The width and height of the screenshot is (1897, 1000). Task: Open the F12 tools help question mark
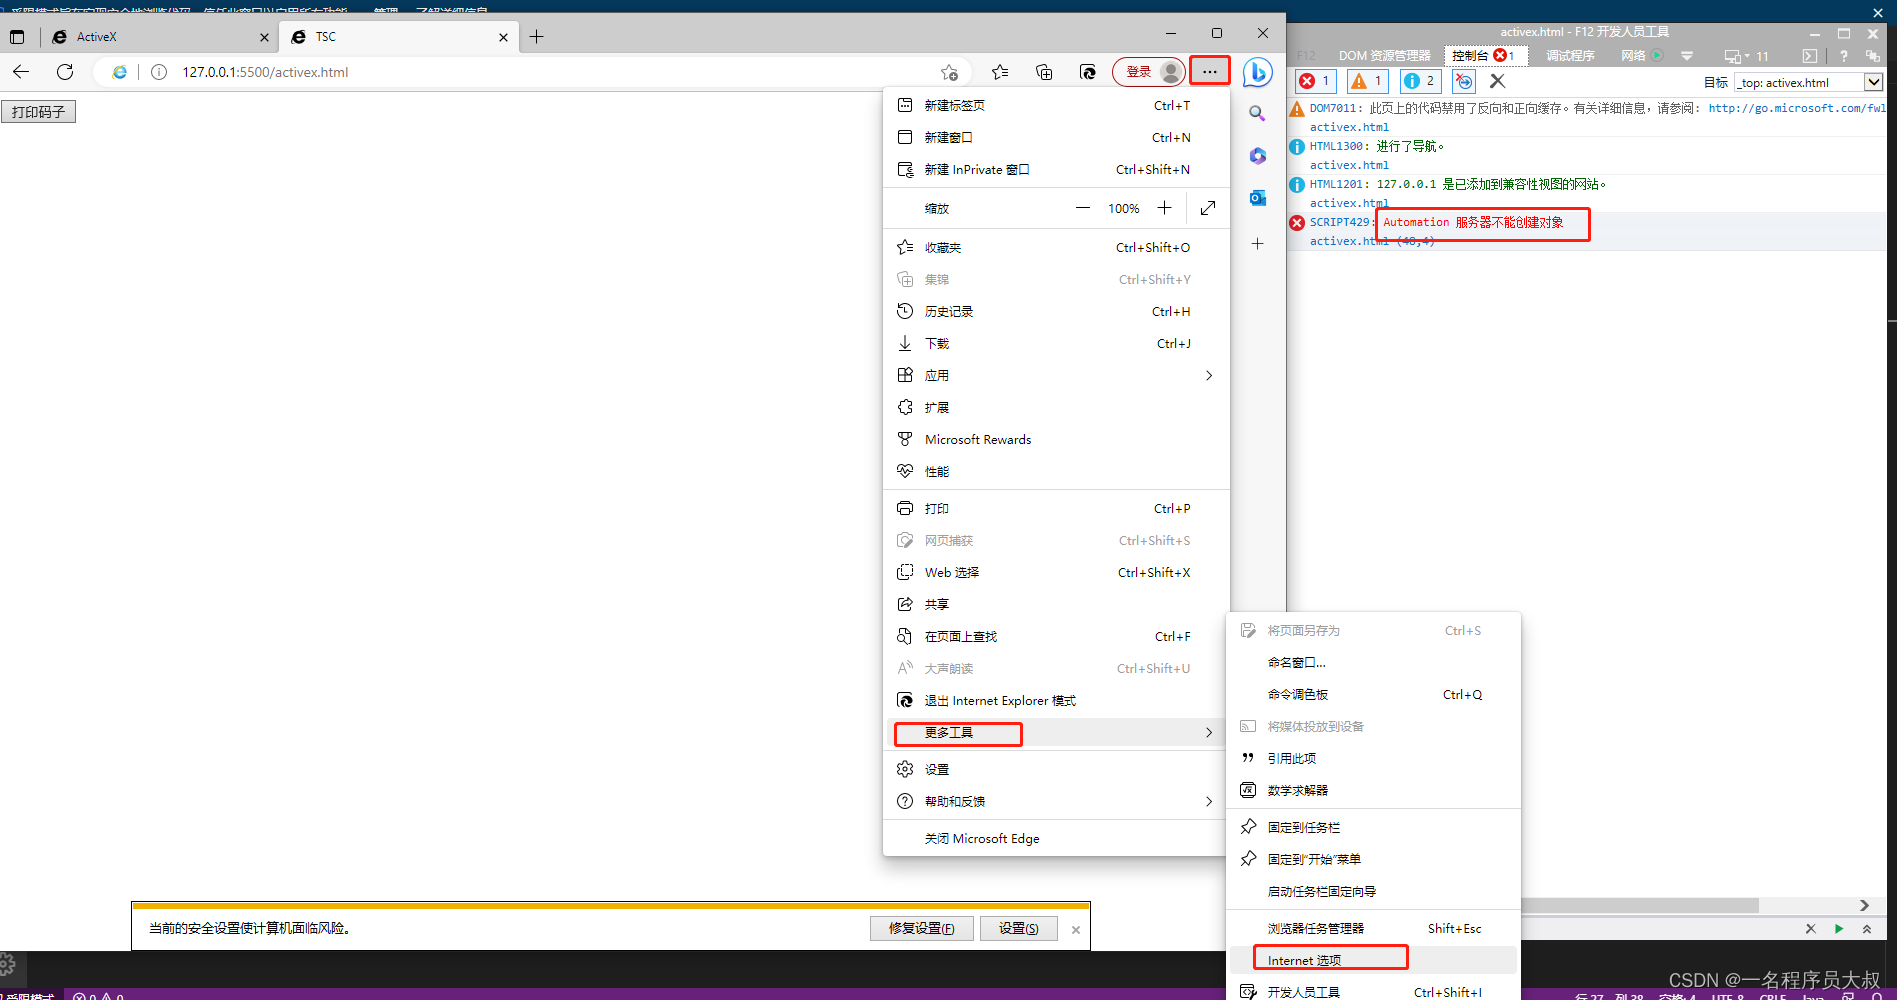click(1844, 56)
